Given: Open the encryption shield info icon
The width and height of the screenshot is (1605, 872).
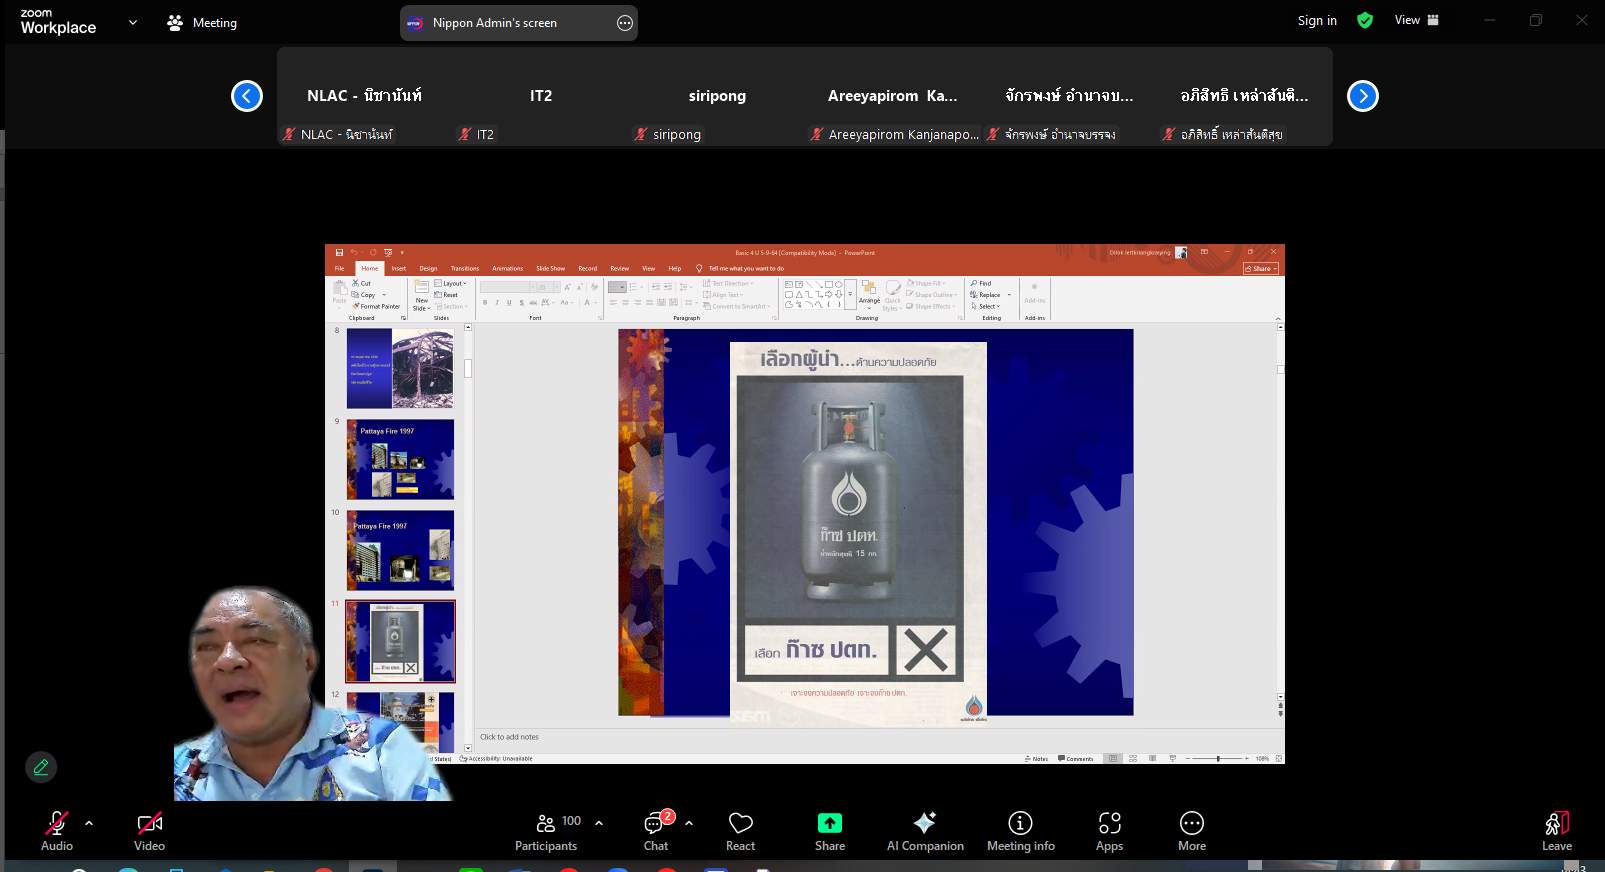Looking at the screenshot, I should pos(1365,20).
